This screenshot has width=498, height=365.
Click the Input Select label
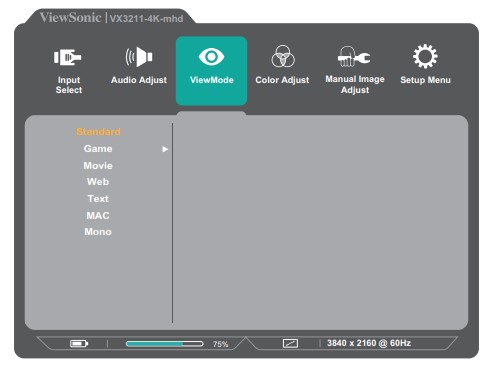[x=69, y=85]
